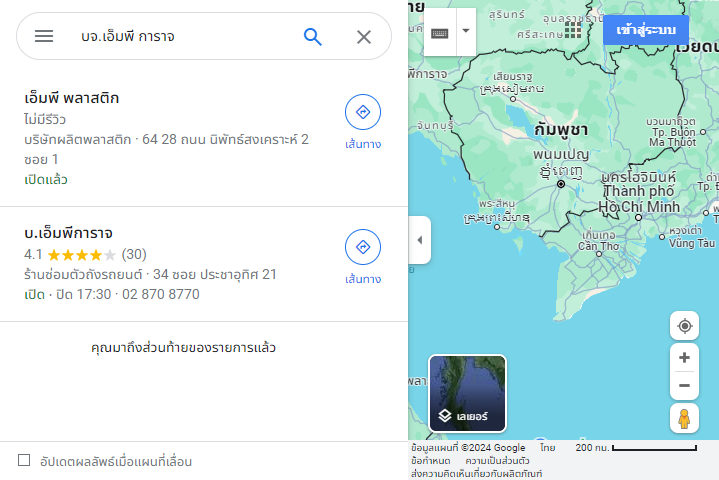Click the Hồ Chí Minh city marker
719x480 pixels.
pos(638,217)
